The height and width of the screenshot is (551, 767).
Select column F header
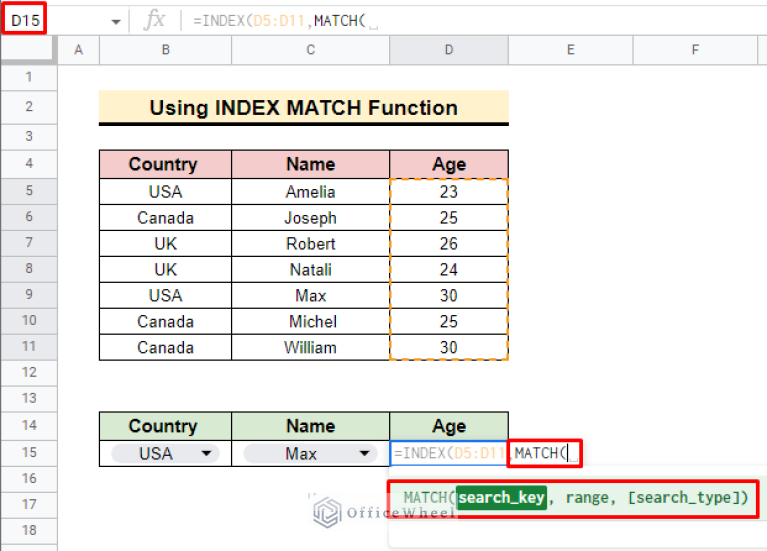click(695, 49)
